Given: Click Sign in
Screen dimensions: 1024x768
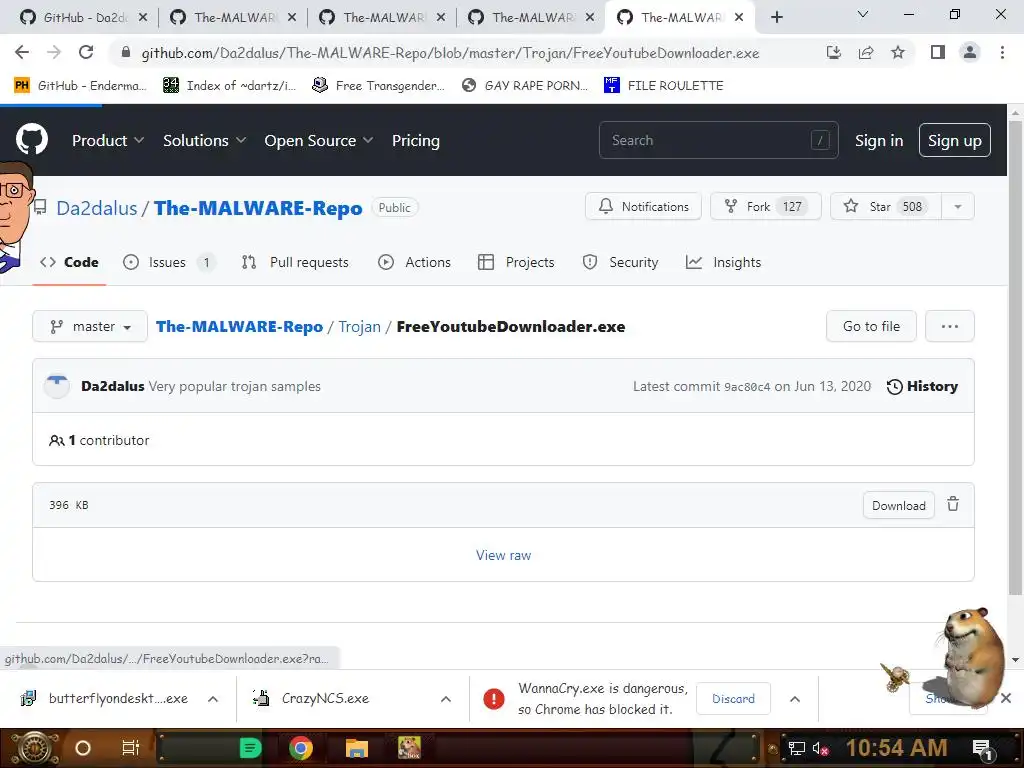Looking at the screenshot, I should [879, 140].
